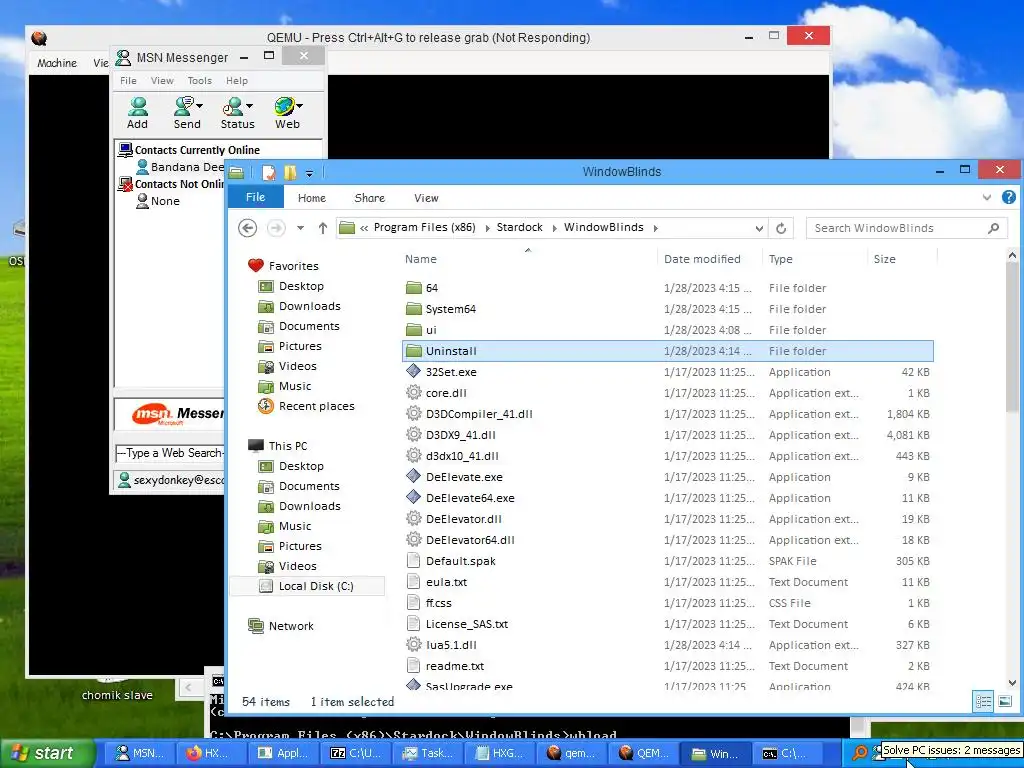The width and height of the screenshot is (1024, 768).
Task: Open the recent locations dropdown arrow
Action: tap(300, 228)
